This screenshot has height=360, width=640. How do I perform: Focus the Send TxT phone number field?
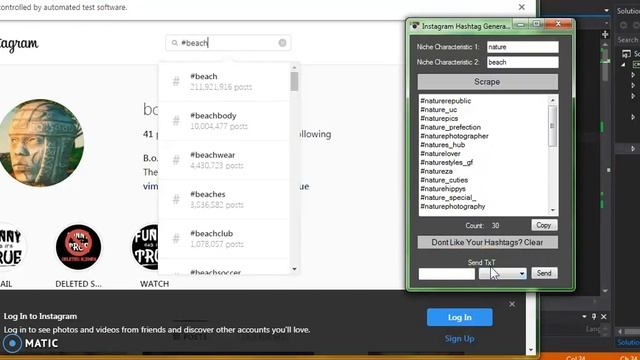coord(447,273)
